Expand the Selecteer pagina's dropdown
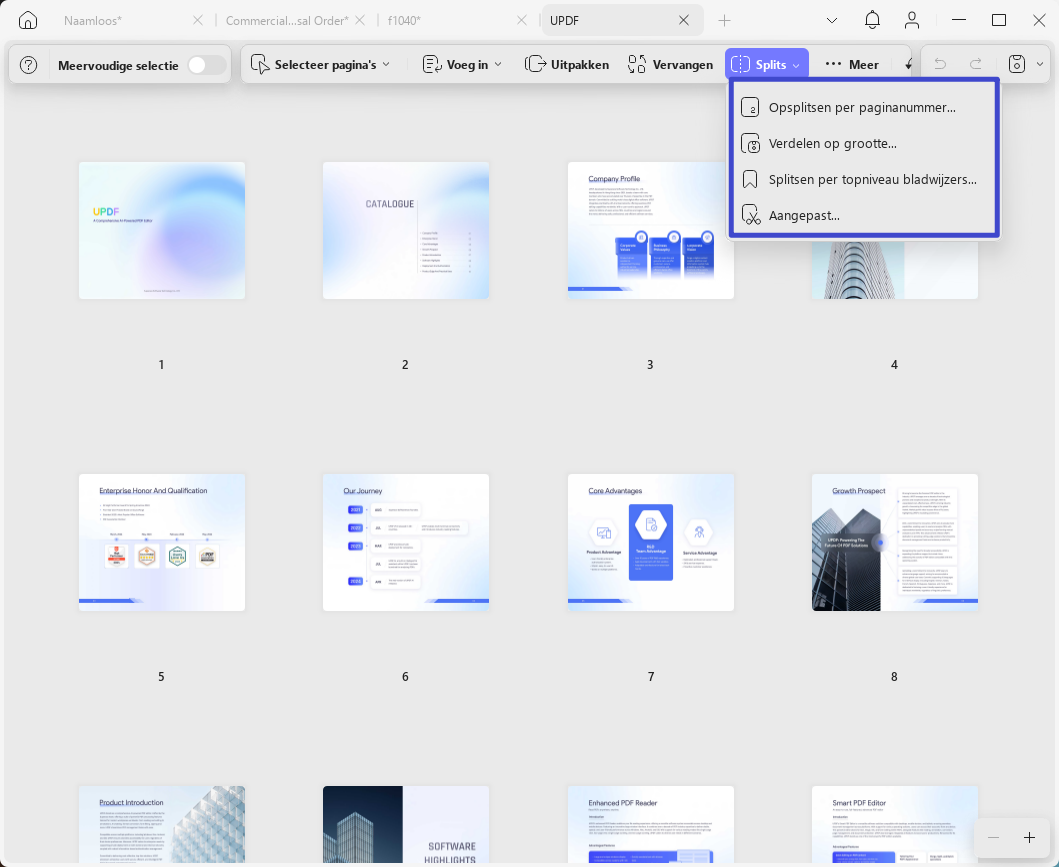Screen dimensions: 1059x867 coord(321,65)
